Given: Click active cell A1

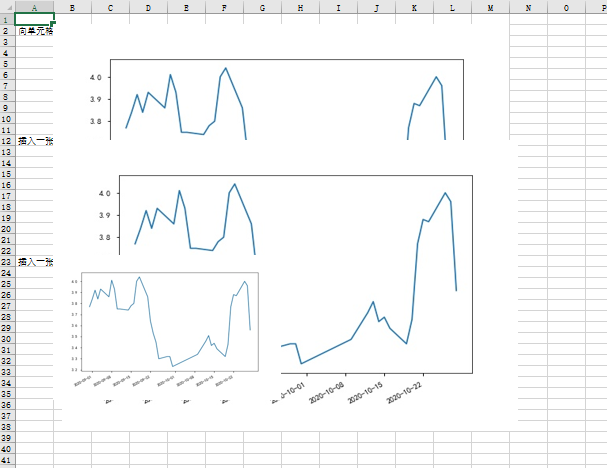Looking at the screenshot, I should 34,19.
